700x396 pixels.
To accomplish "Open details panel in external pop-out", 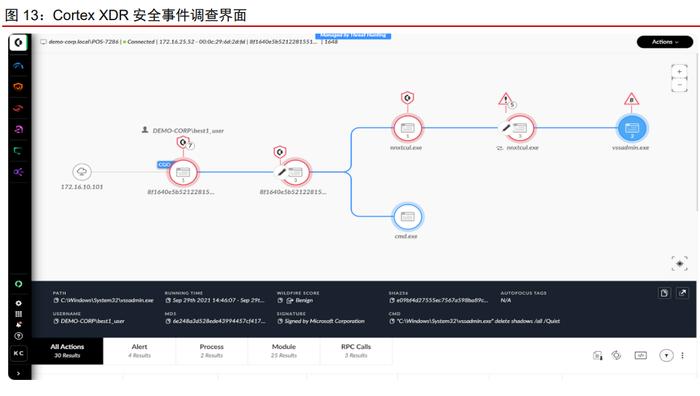I will [x=683, y=293].
